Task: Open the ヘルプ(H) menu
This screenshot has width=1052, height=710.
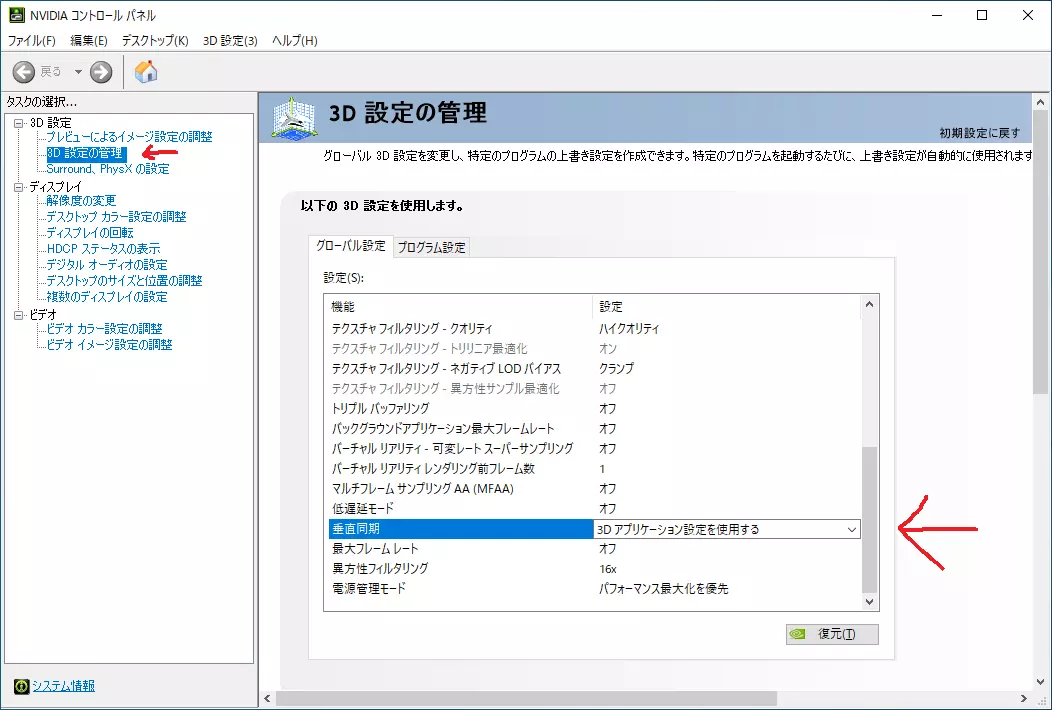Action: [x=295, y=40]
